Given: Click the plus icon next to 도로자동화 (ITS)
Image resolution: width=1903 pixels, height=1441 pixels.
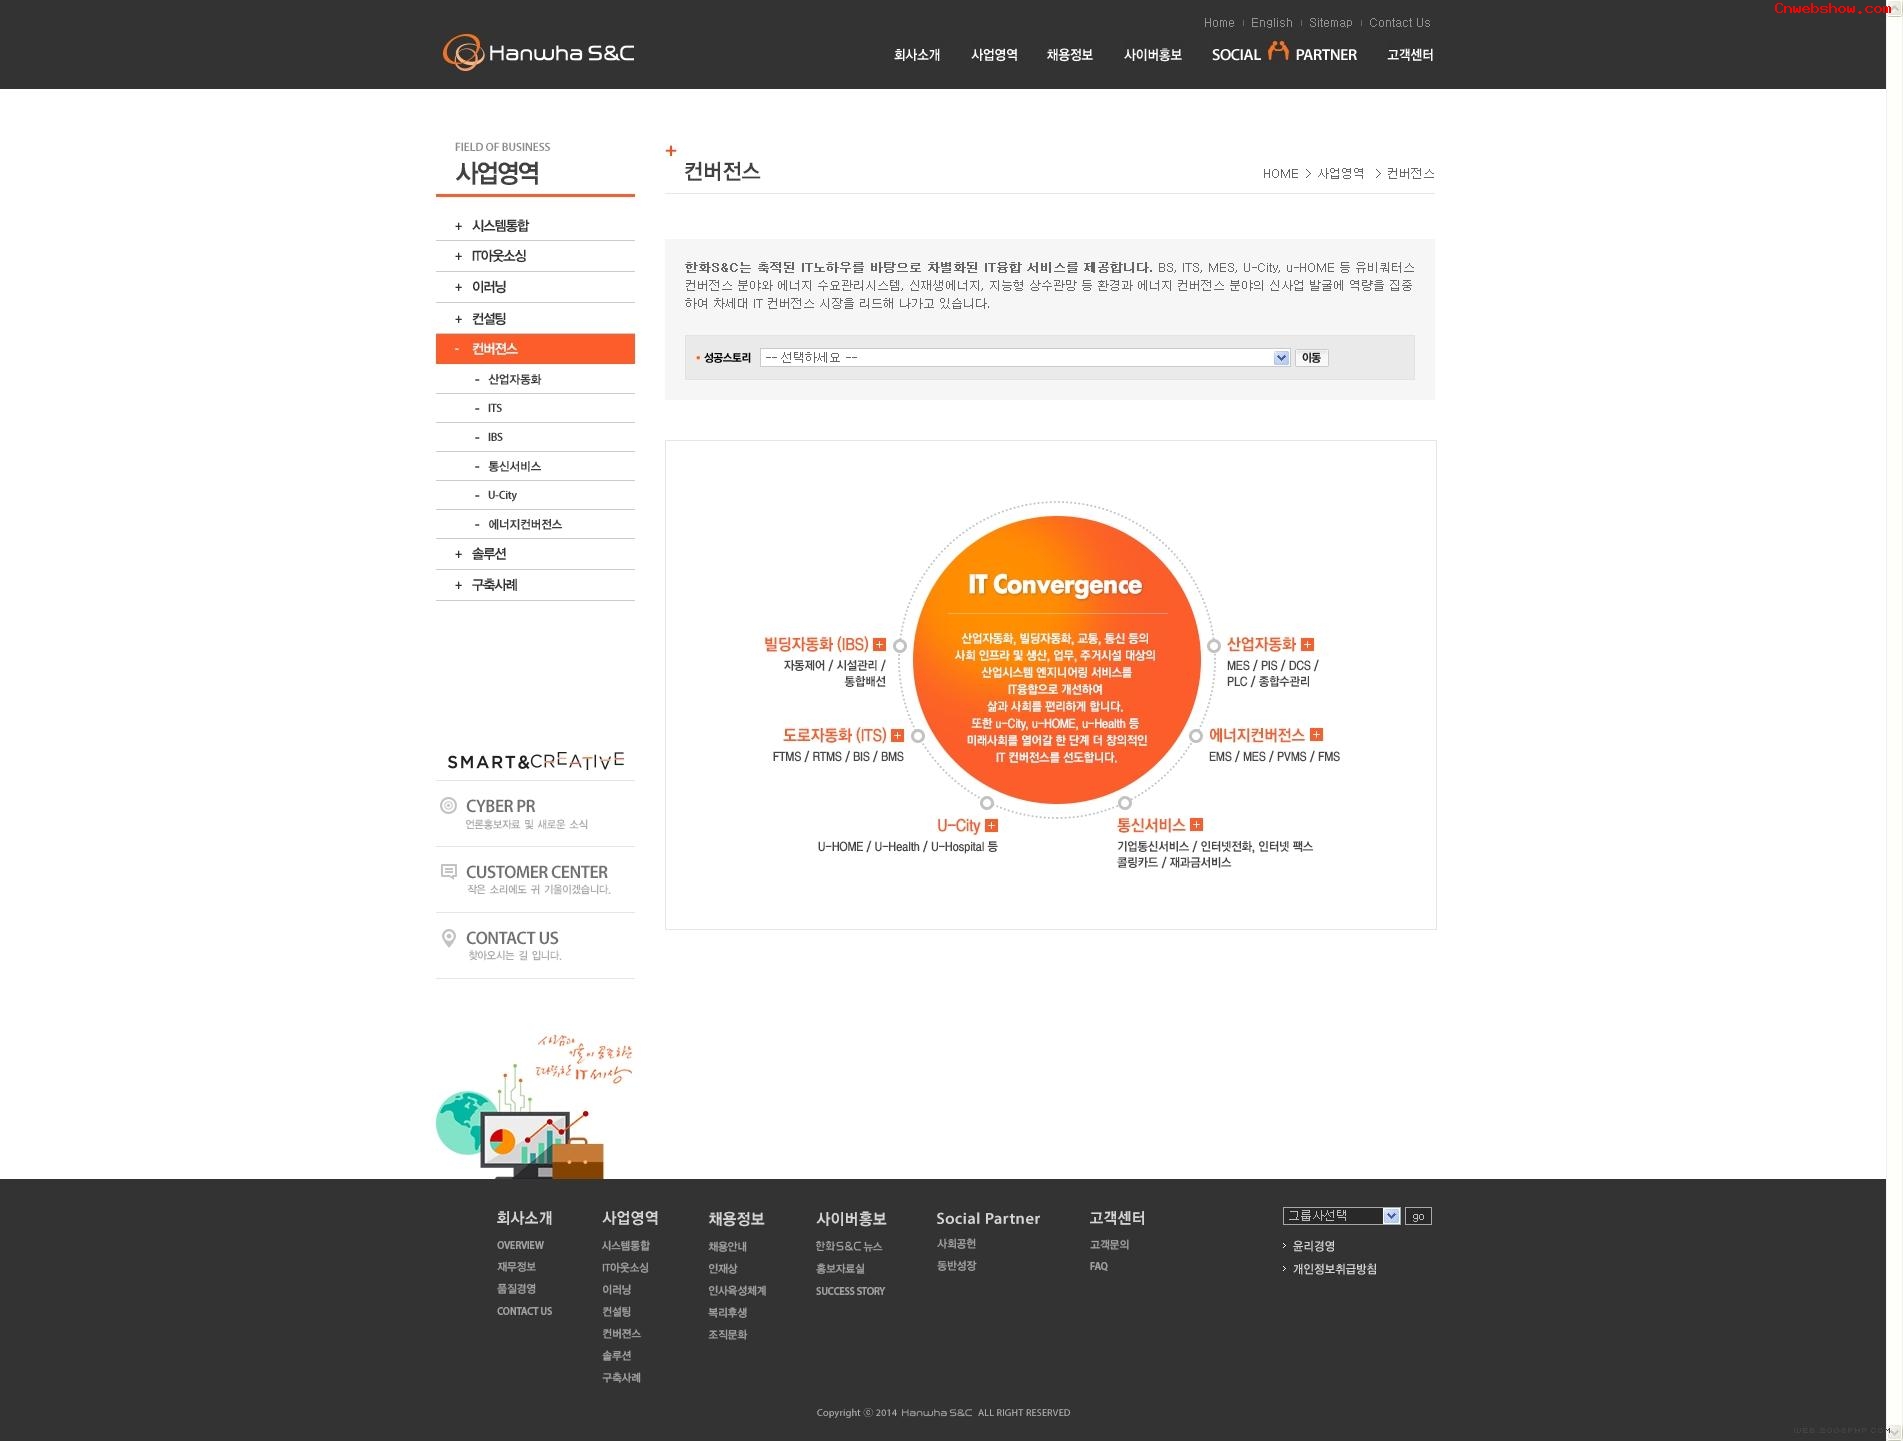Looking at the screenshot, I should (897, 736).
